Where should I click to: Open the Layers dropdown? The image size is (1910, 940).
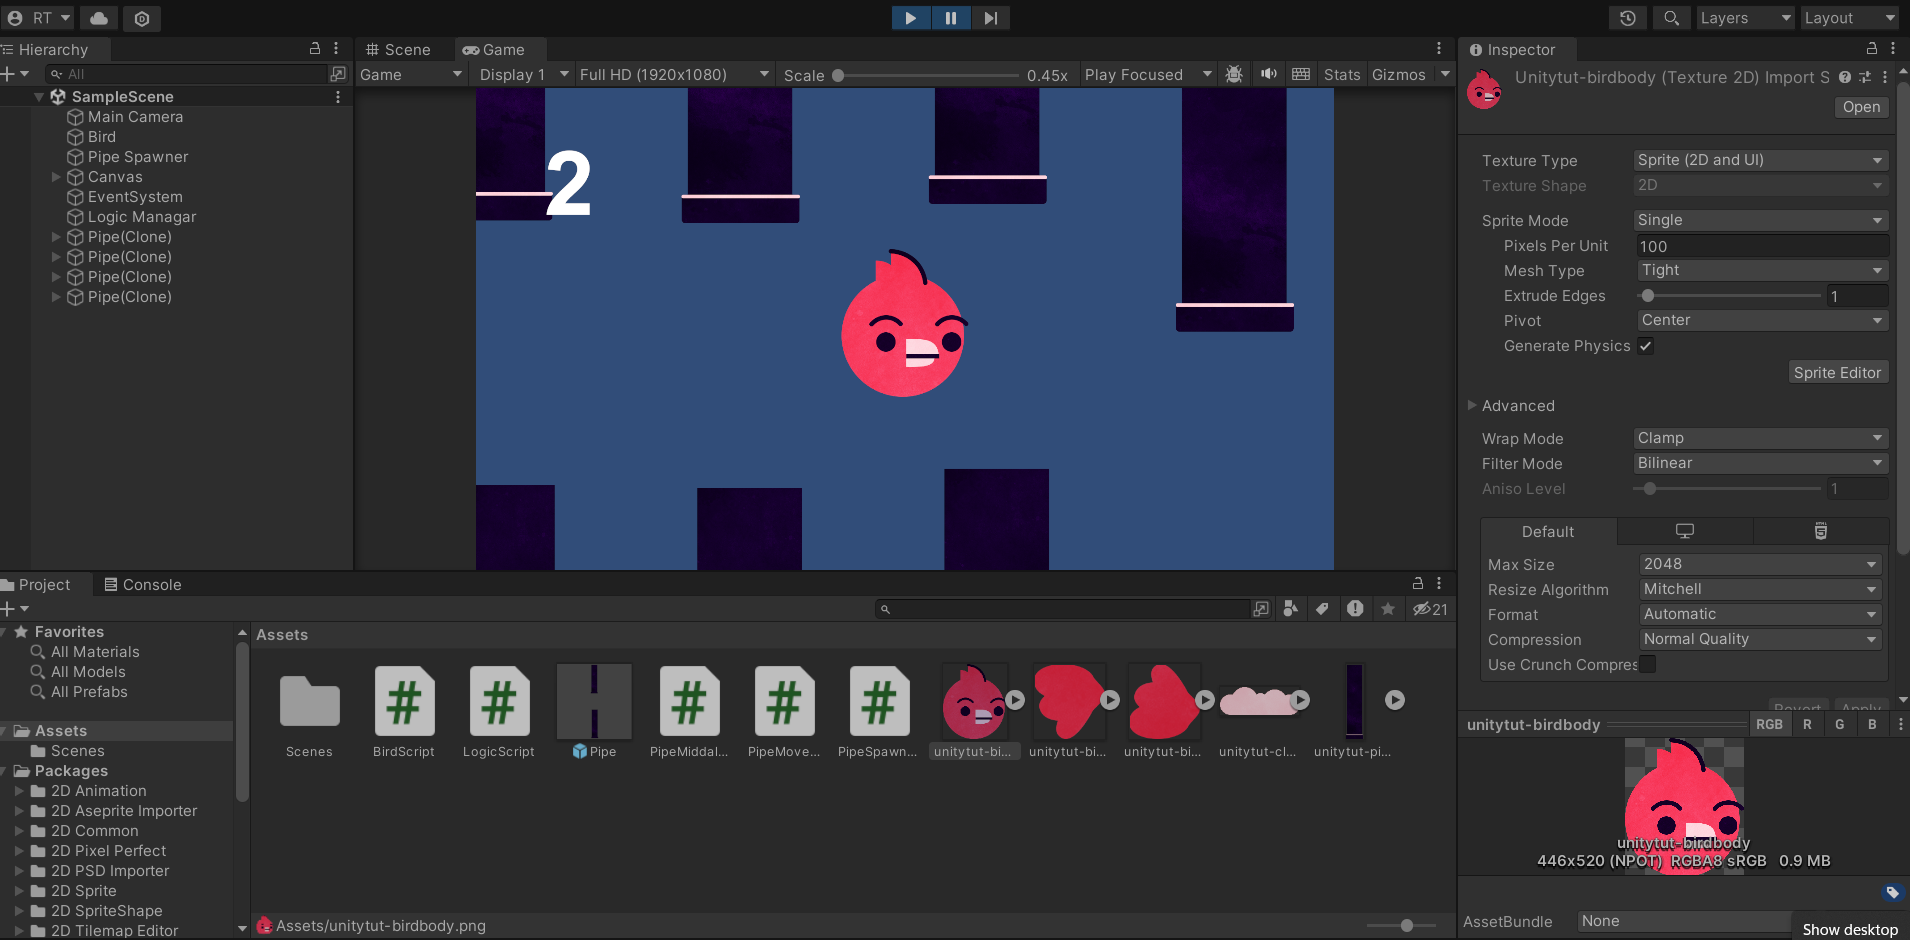[x=1745, y=18]
